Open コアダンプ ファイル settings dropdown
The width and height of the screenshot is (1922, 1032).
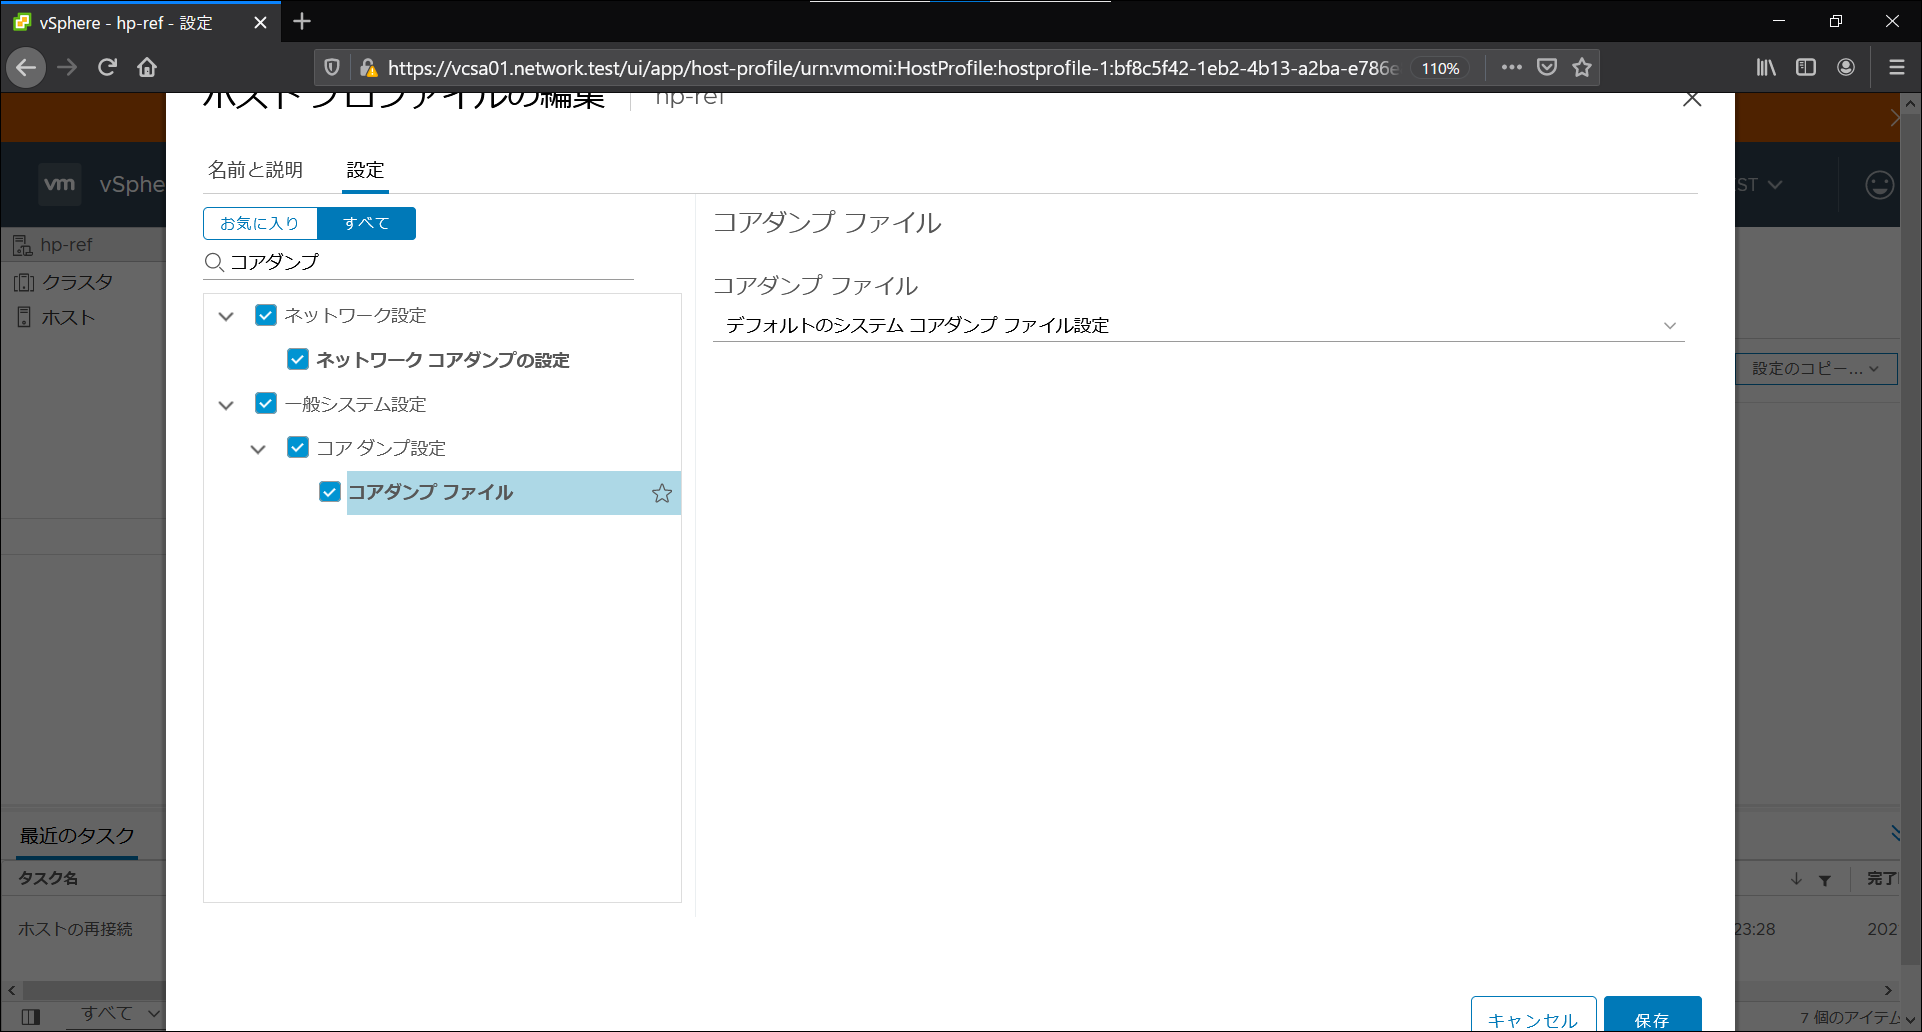click(x=1198, y=325)
